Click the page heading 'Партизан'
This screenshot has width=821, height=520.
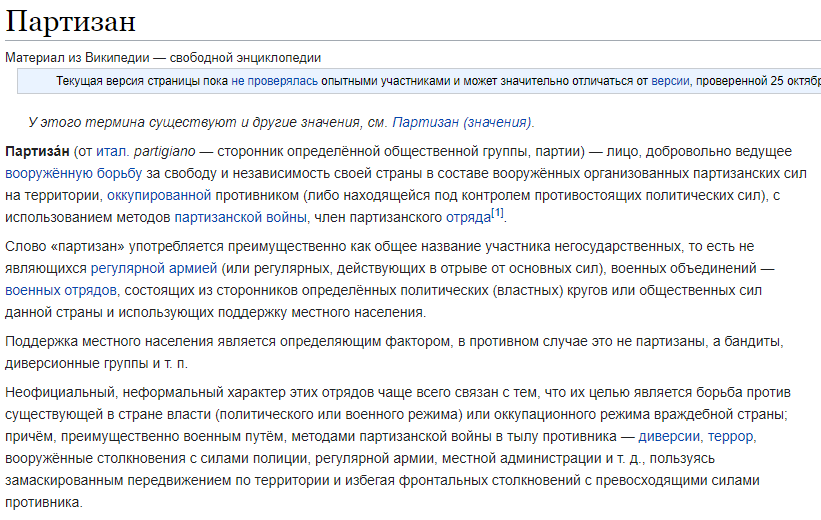[x=71, y=21]
